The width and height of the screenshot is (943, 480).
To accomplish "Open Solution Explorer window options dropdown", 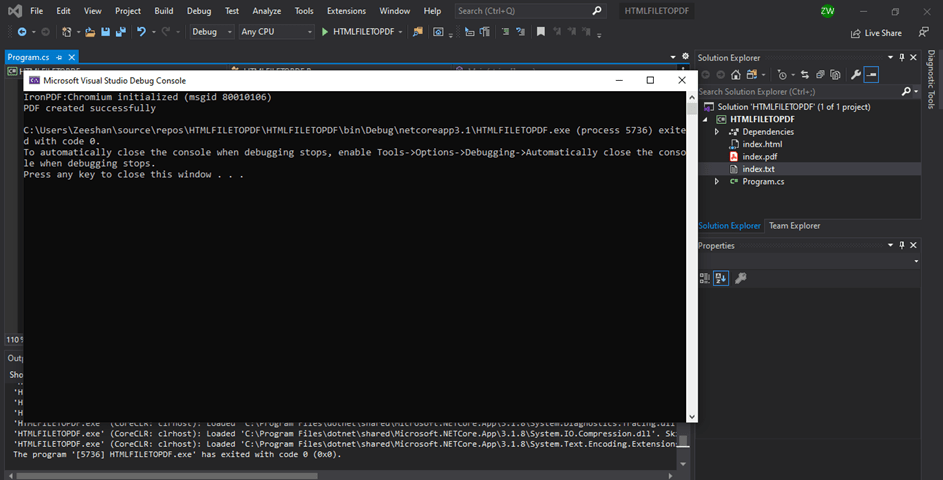I will [x=891, y=58].
